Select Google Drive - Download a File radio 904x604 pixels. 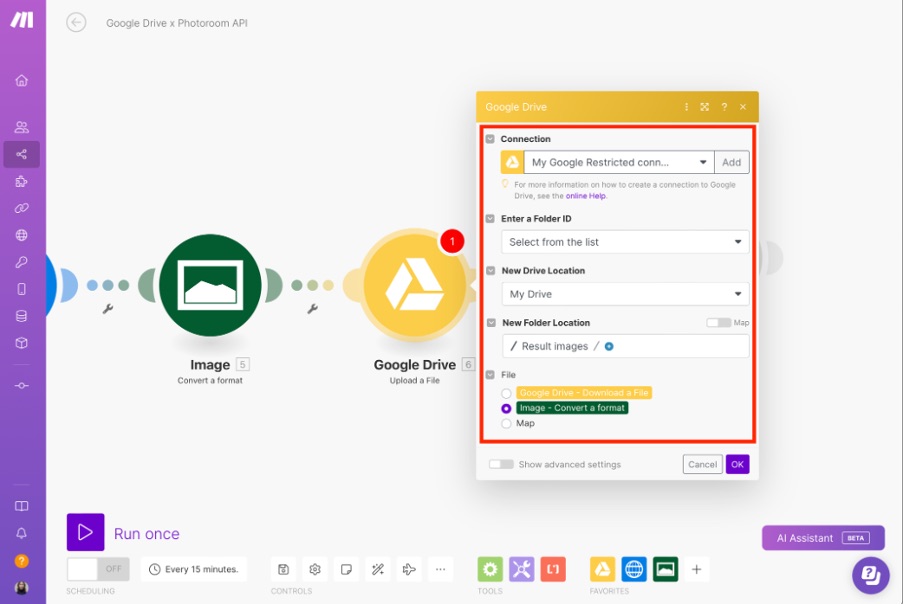pos(507,393)
